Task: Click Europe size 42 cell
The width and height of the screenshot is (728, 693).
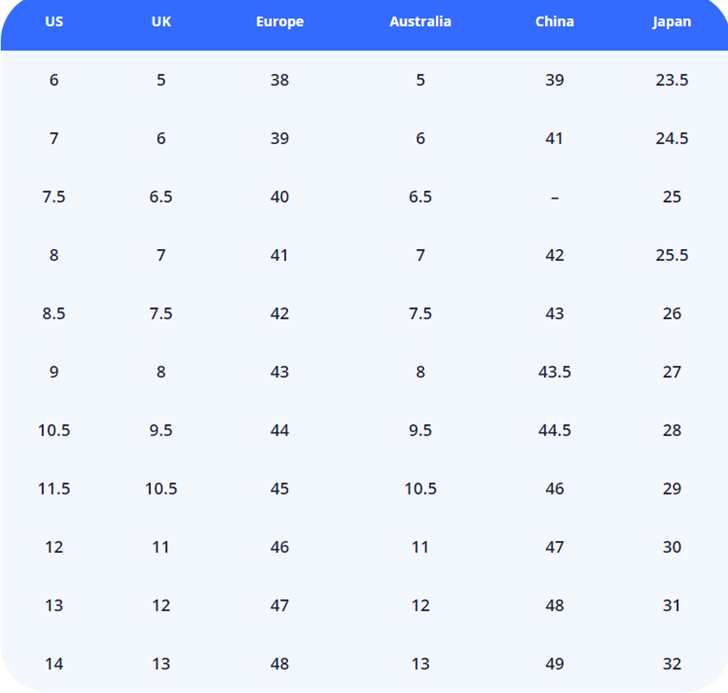Action: (279, 314)
